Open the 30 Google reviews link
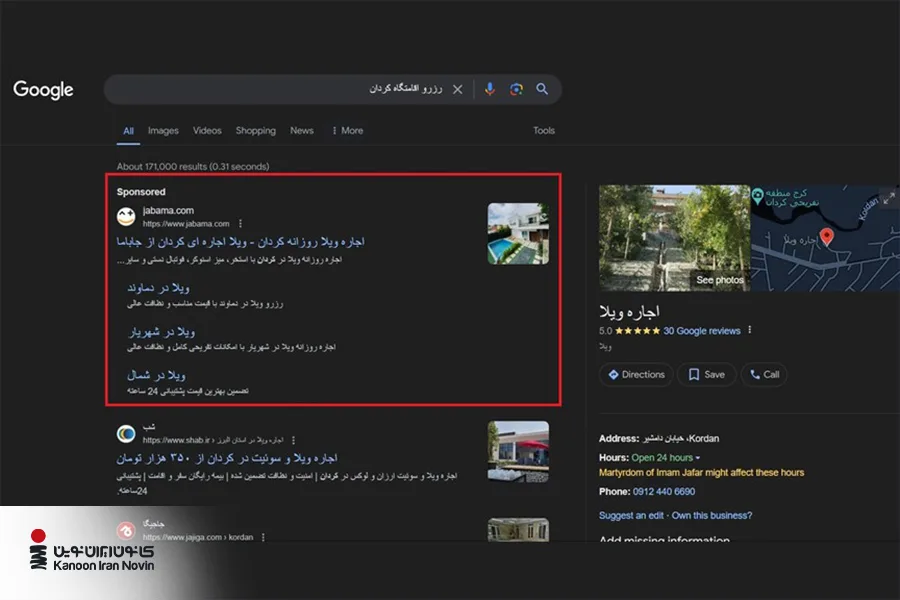The height and width of the screenshot is (600, 900). (x=701, y=331)
